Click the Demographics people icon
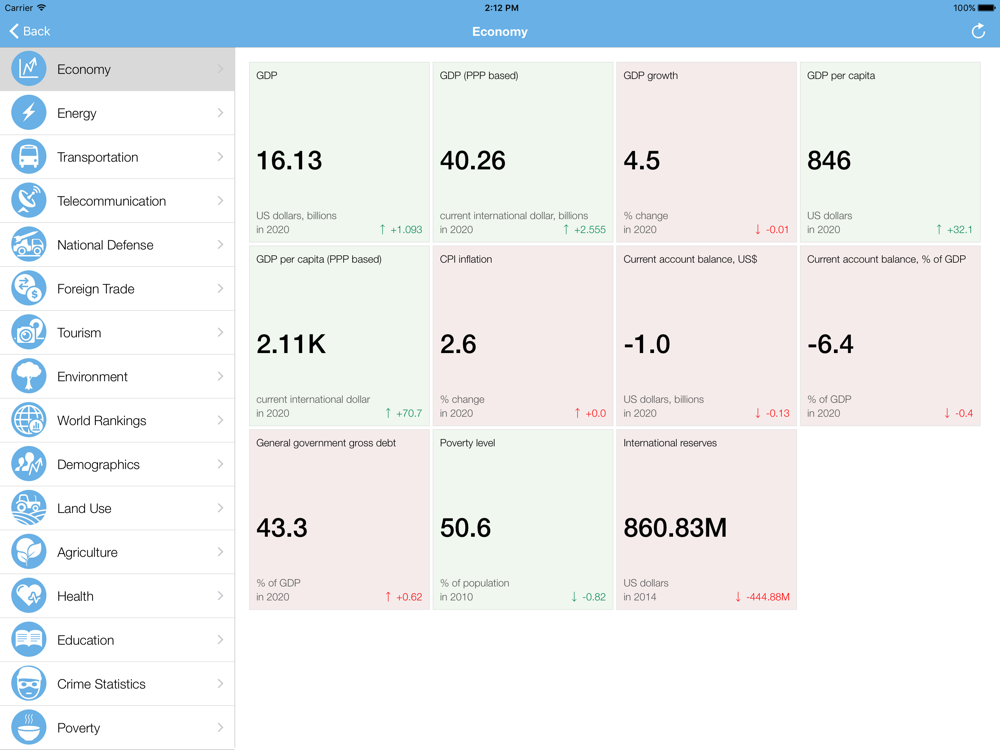 [29, 464]
